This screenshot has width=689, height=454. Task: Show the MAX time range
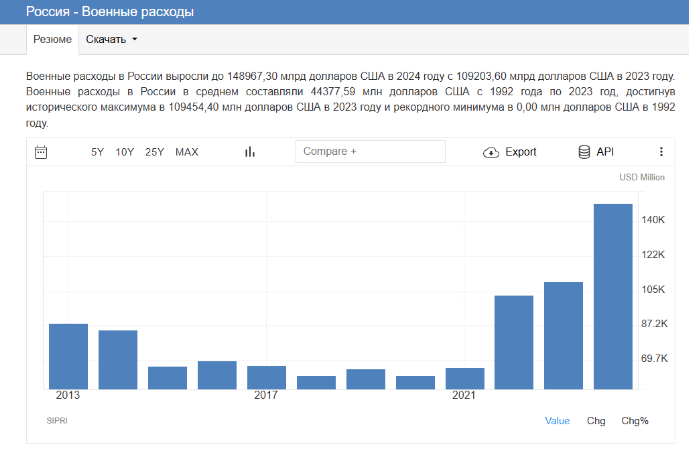pyautogui.click(x=187, y=152)
